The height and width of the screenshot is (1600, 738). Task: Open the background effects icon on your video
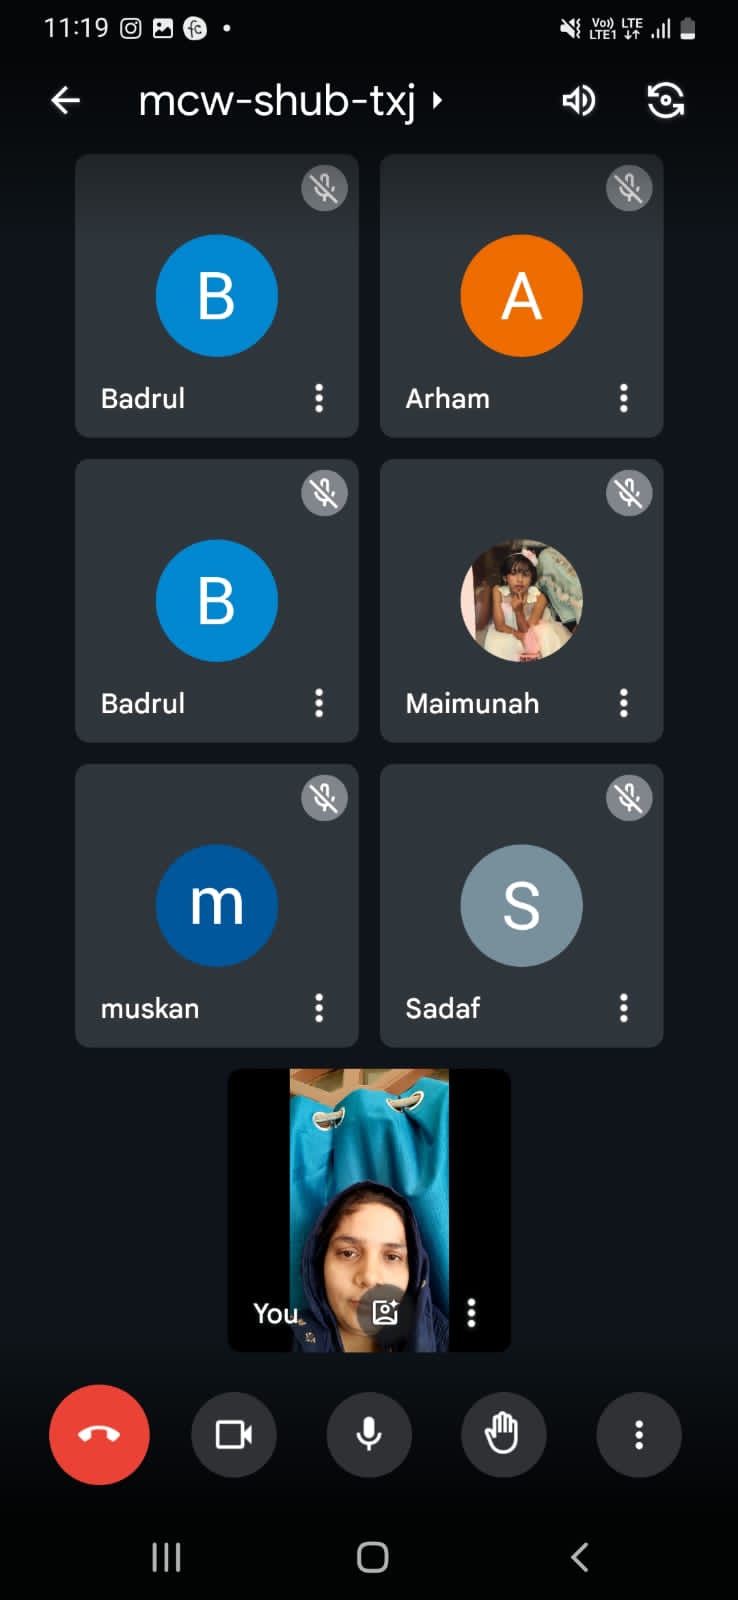[x=386, y=1312]
